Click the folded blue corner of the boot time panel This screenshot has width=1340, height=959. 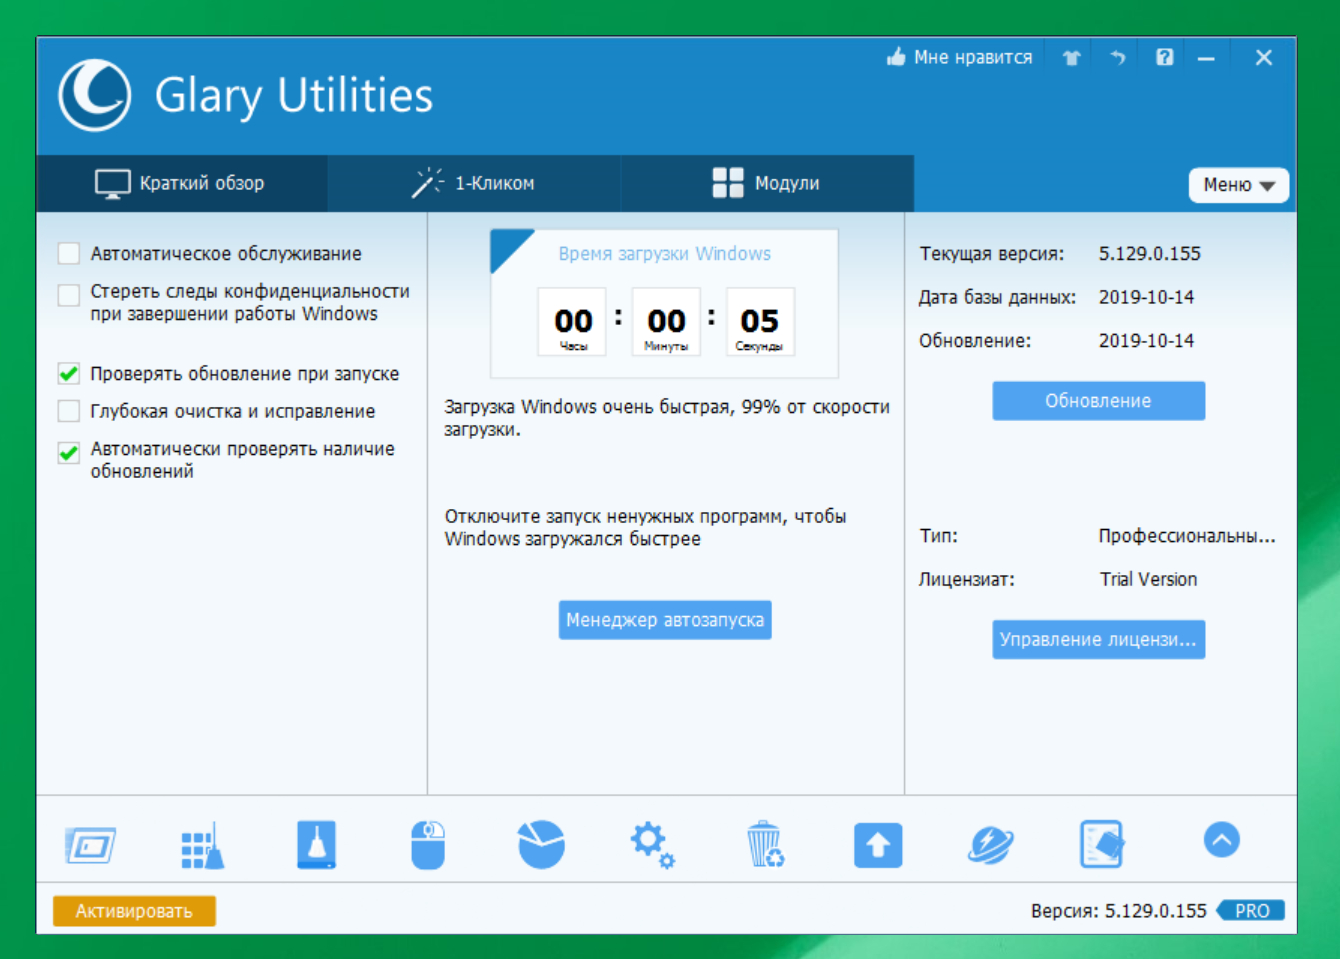tap(505, 246)
